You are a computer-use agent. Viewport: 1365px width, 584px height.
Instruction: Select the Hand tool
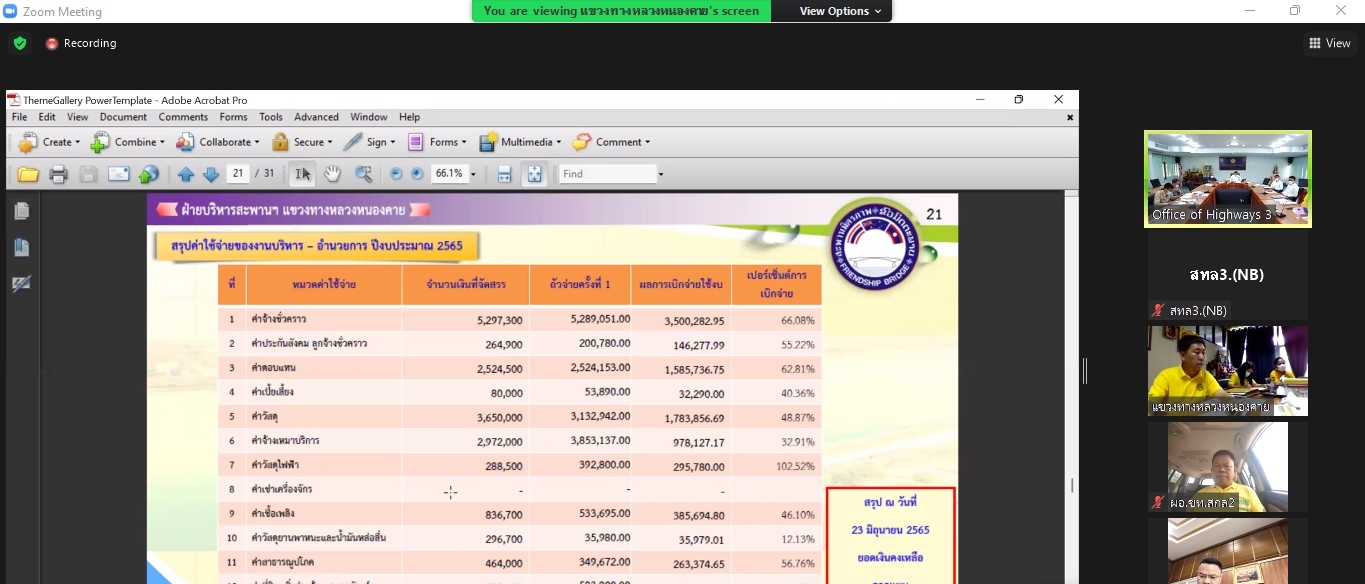[x=332, y=174]
